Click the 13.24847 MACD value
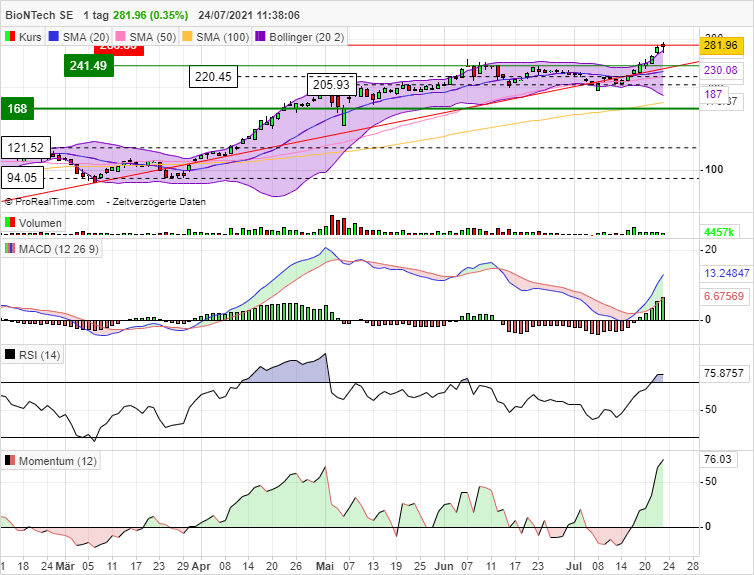This screenshot has width=754, height=575. pyautogui.click(x=727, y=273)
